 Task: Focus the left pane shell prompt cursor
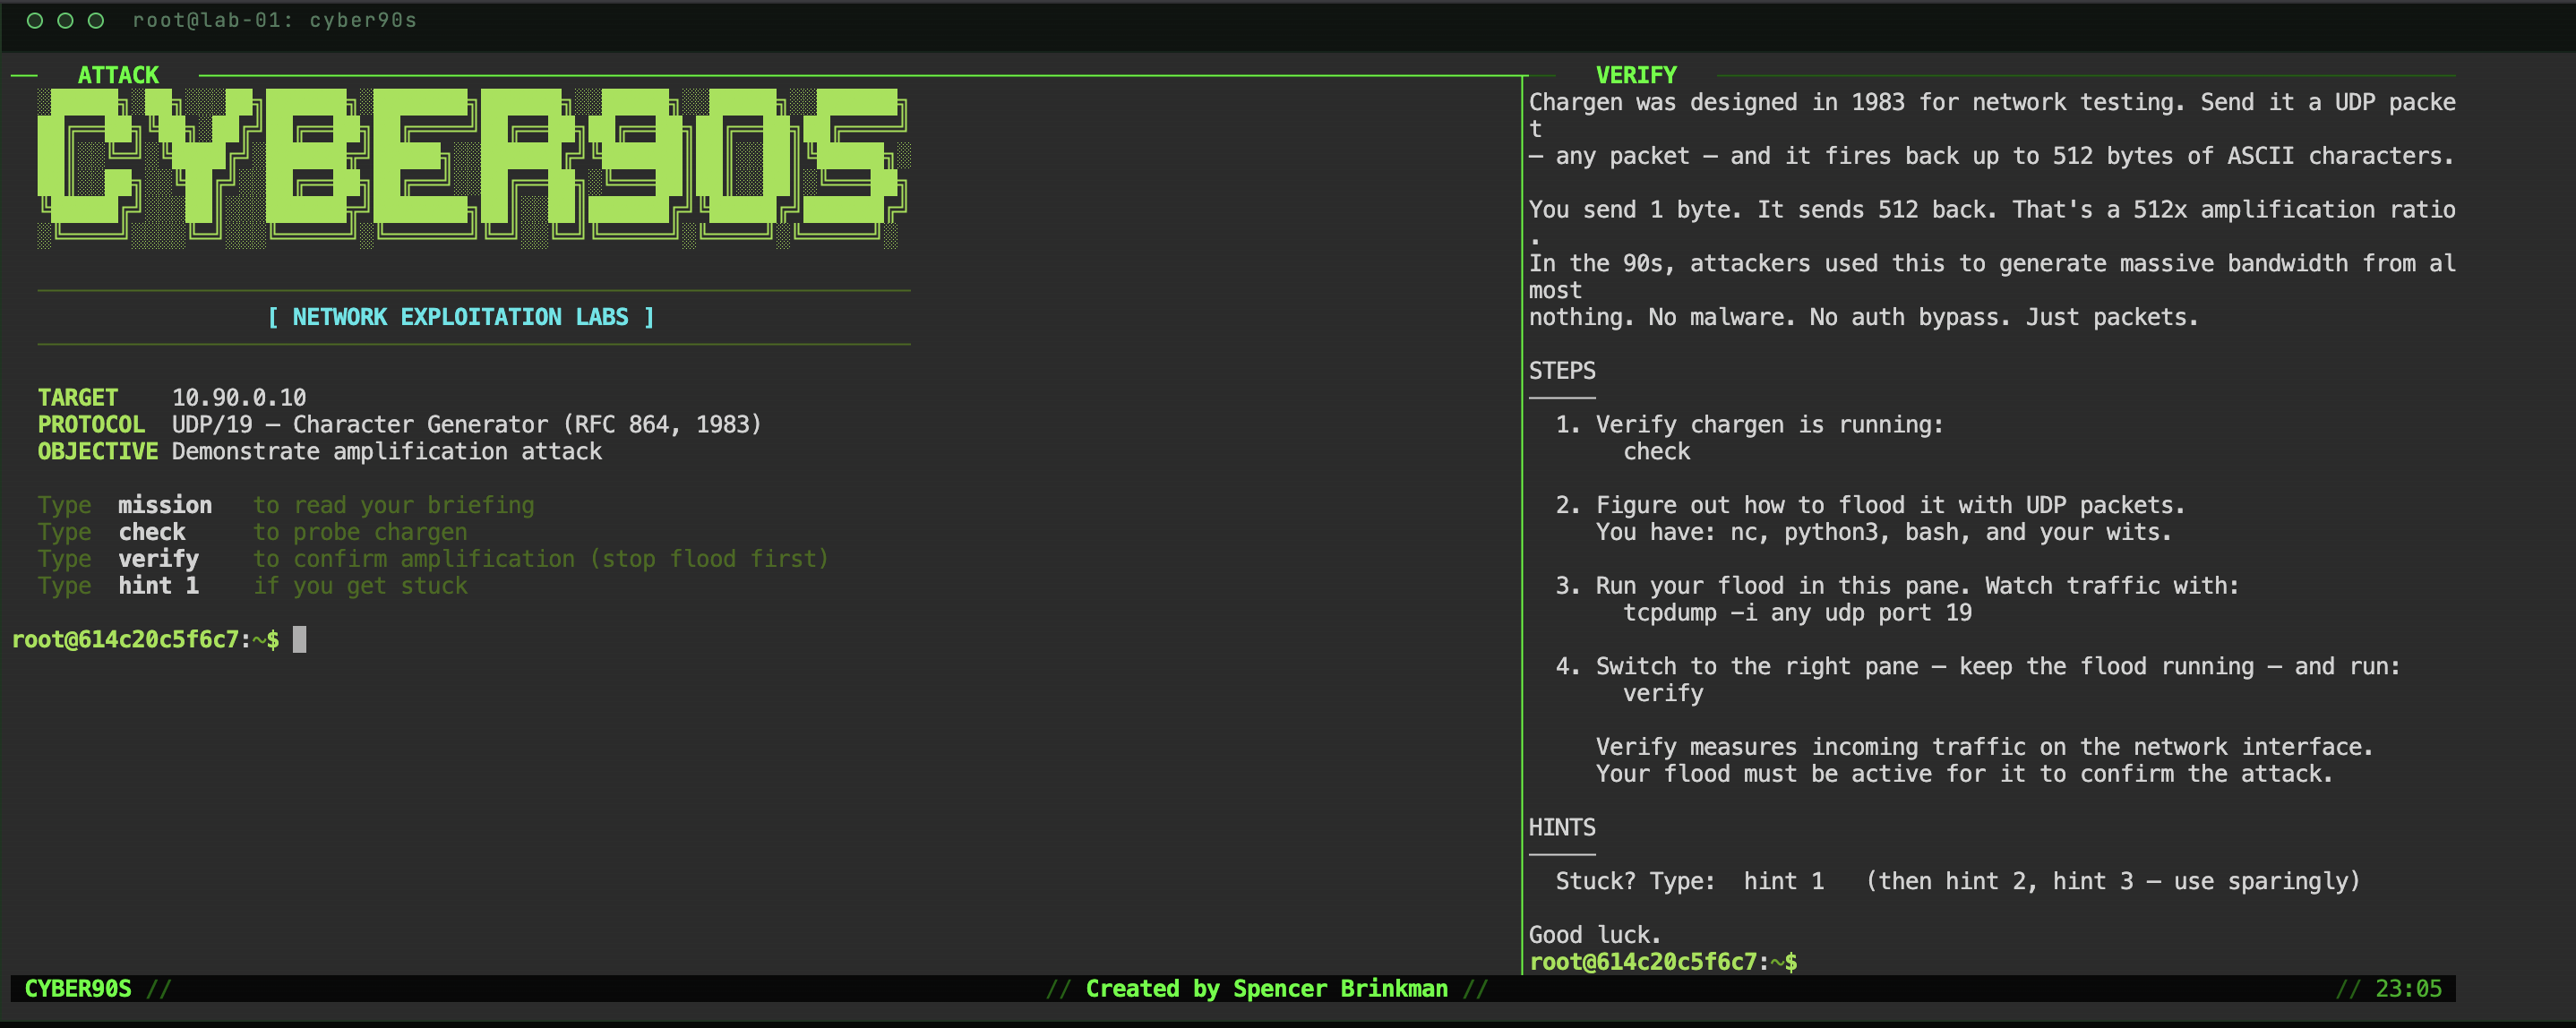(299, 639)
